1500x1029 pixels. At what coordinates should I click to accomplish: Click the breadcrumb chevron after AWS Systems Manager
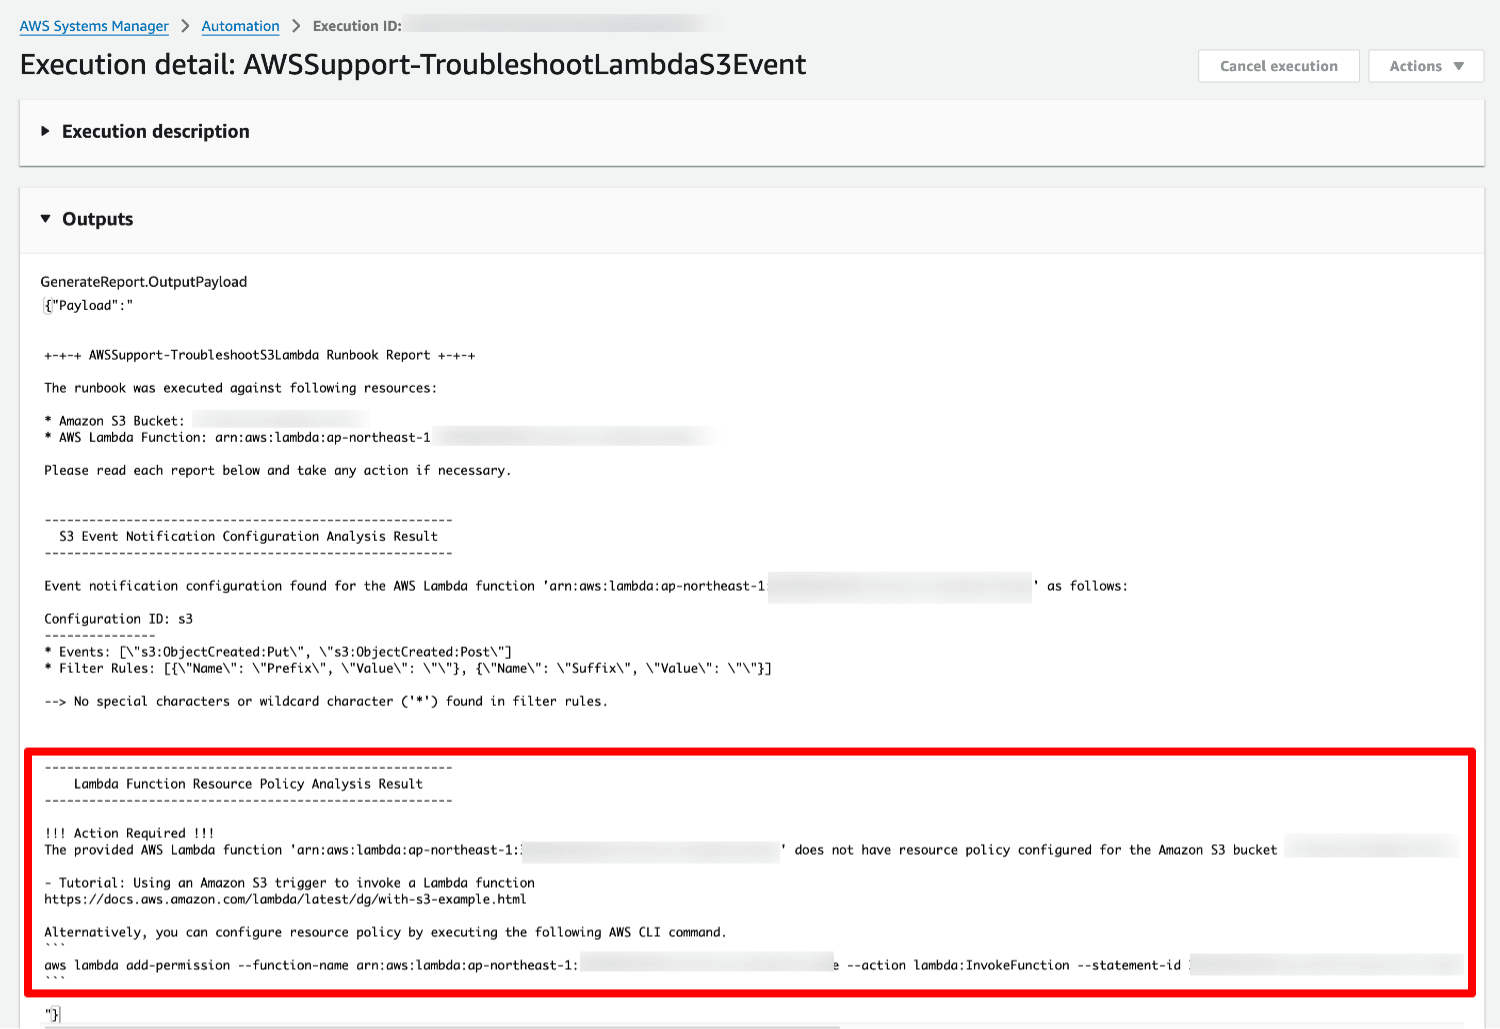point(185,26)
